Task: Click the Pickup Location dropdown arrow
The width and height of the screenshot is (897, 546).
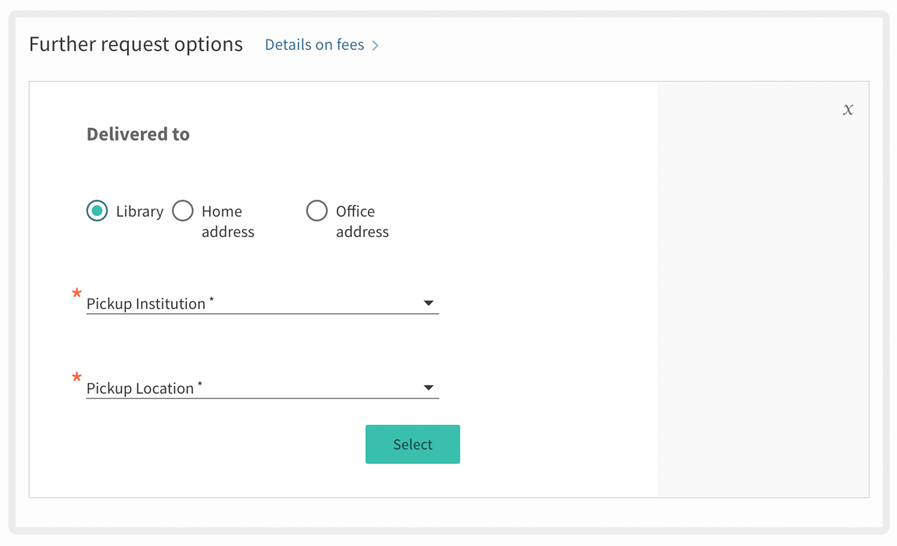Action: [x=428, y=388]
